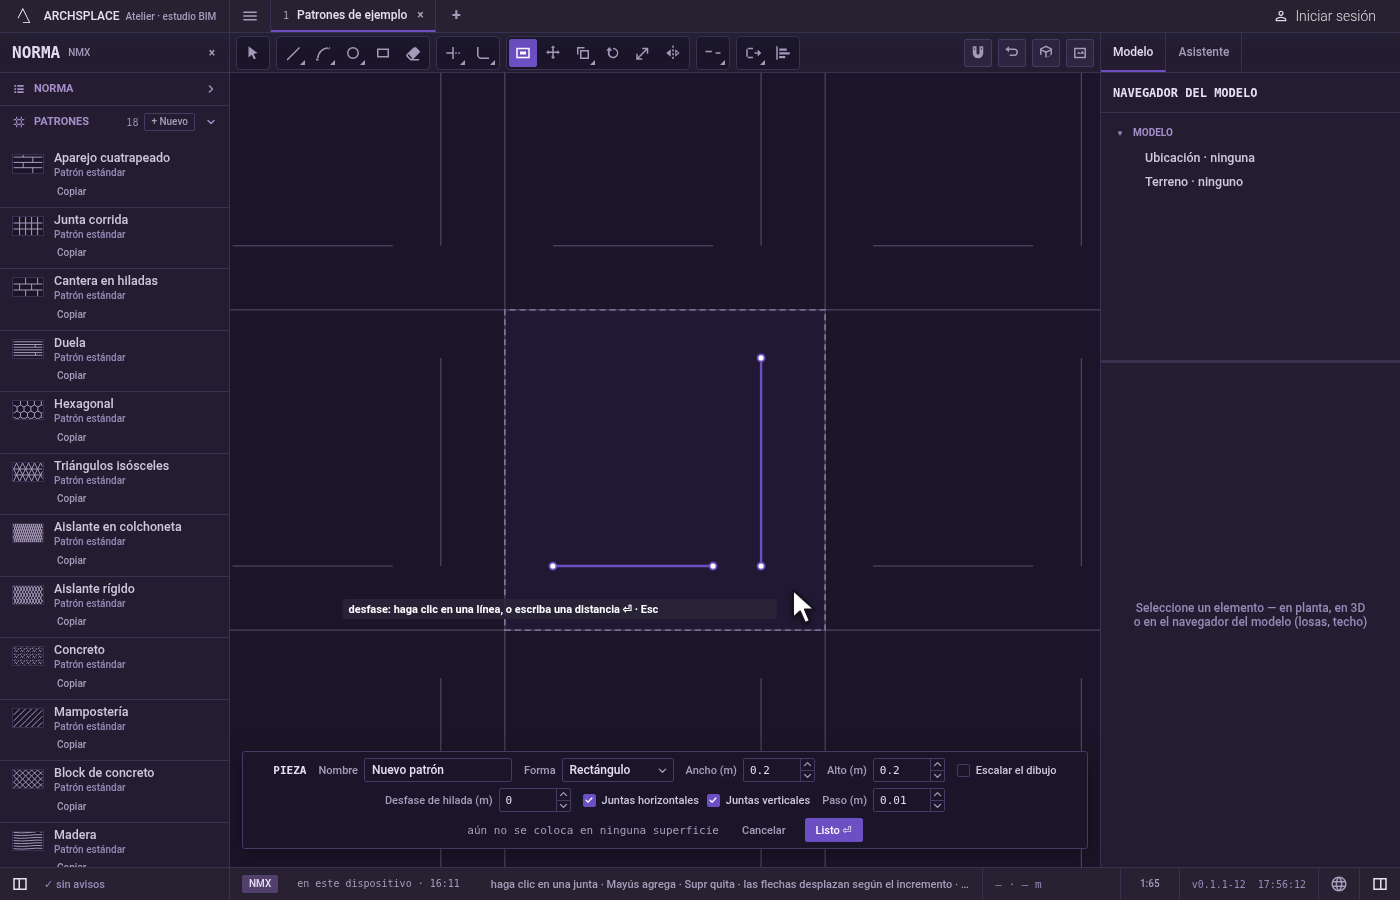This screenshot has height=900, width=1400.
Task: Click Cancelar in the pieza panel
Action: pyautogui.click(x=763, y=830)
